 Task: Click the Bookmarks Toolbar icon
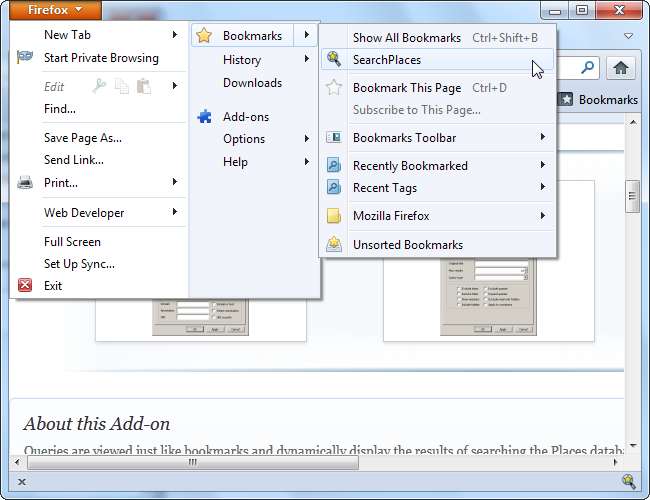[x=334, y=137]
